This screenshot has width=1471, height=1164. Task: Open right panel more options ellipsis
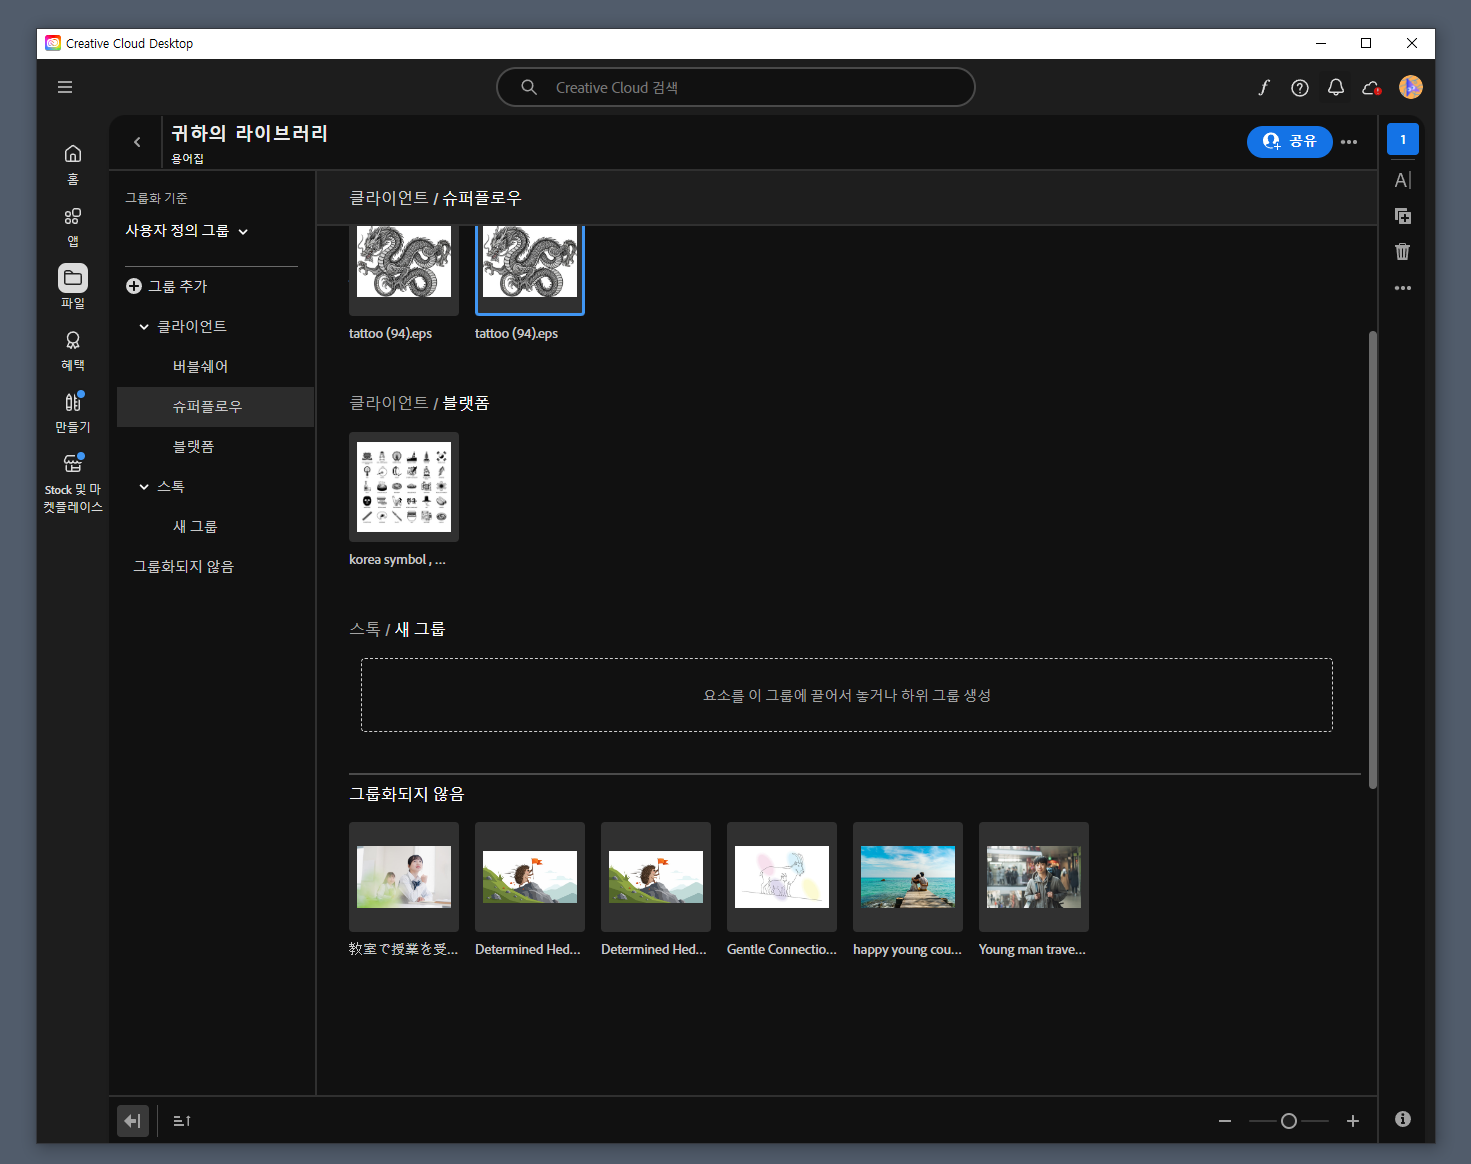coord(1403,288)
